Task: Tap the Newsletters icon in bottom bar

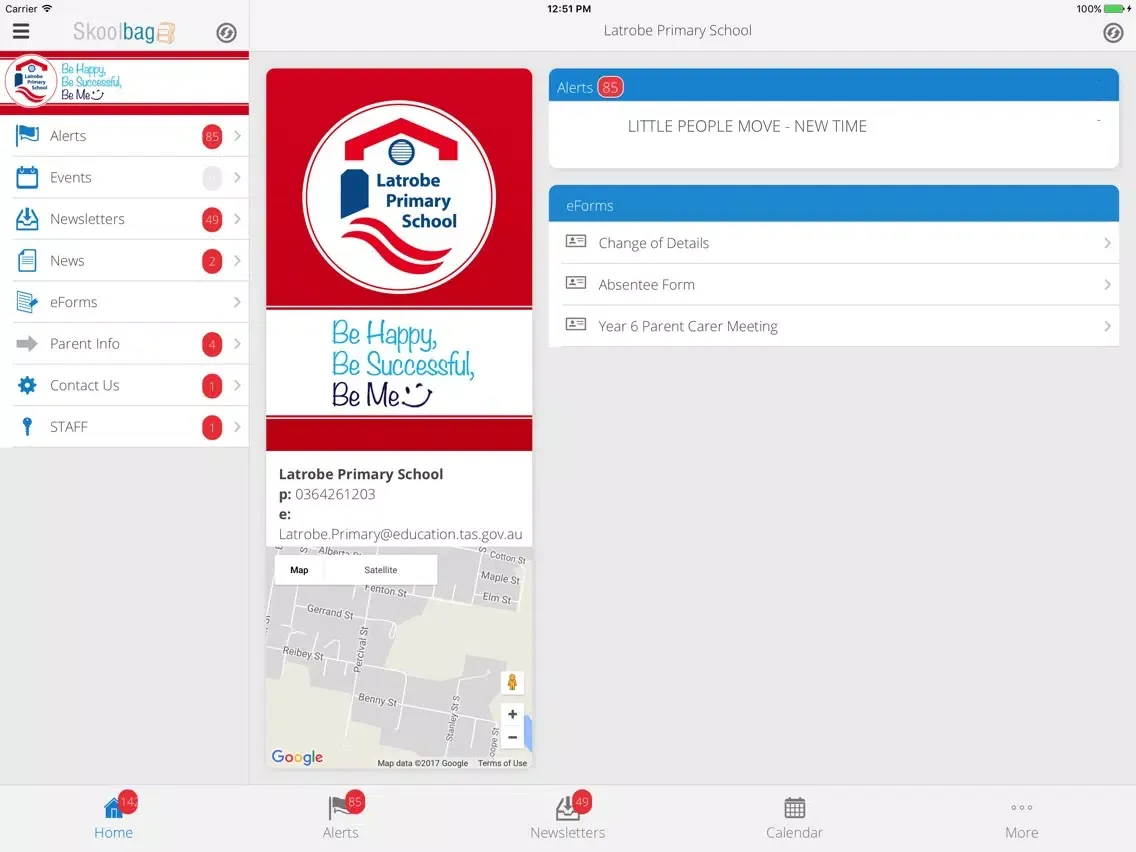Action: 567,808
